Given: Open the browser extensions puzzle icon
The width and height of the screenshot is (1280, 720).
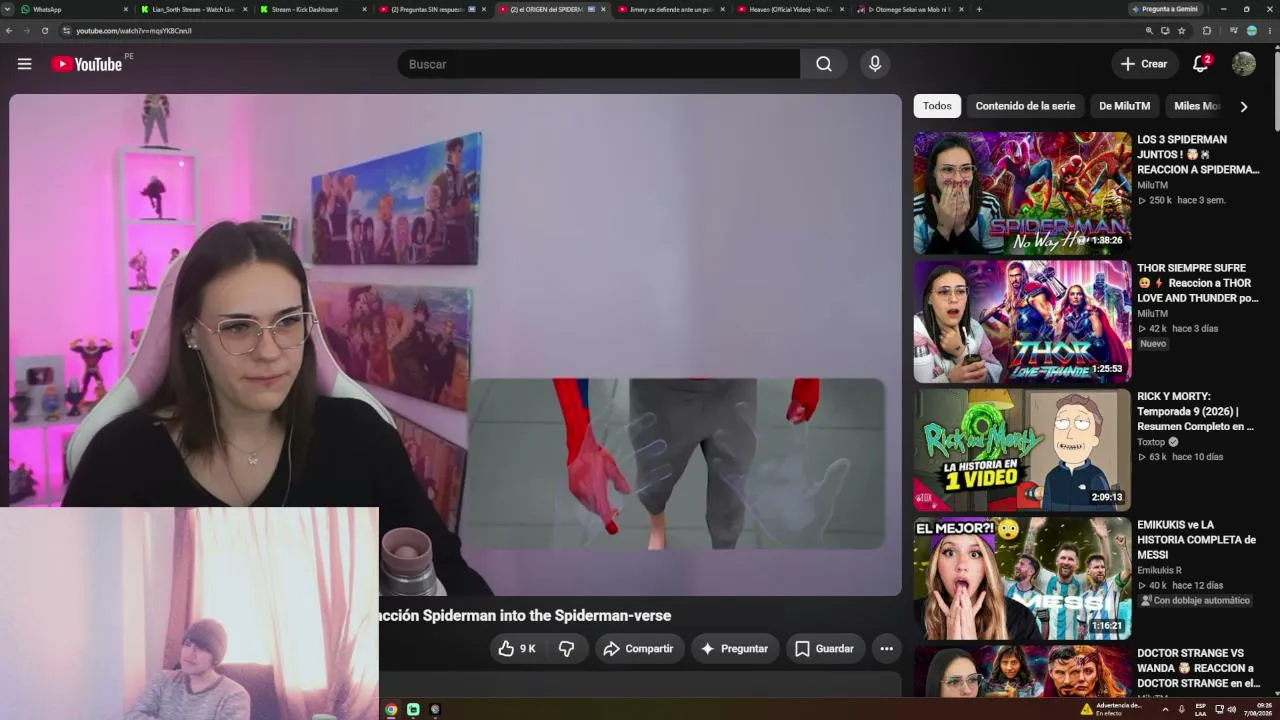Looking at the screenshot, I should coord(1207,31).
